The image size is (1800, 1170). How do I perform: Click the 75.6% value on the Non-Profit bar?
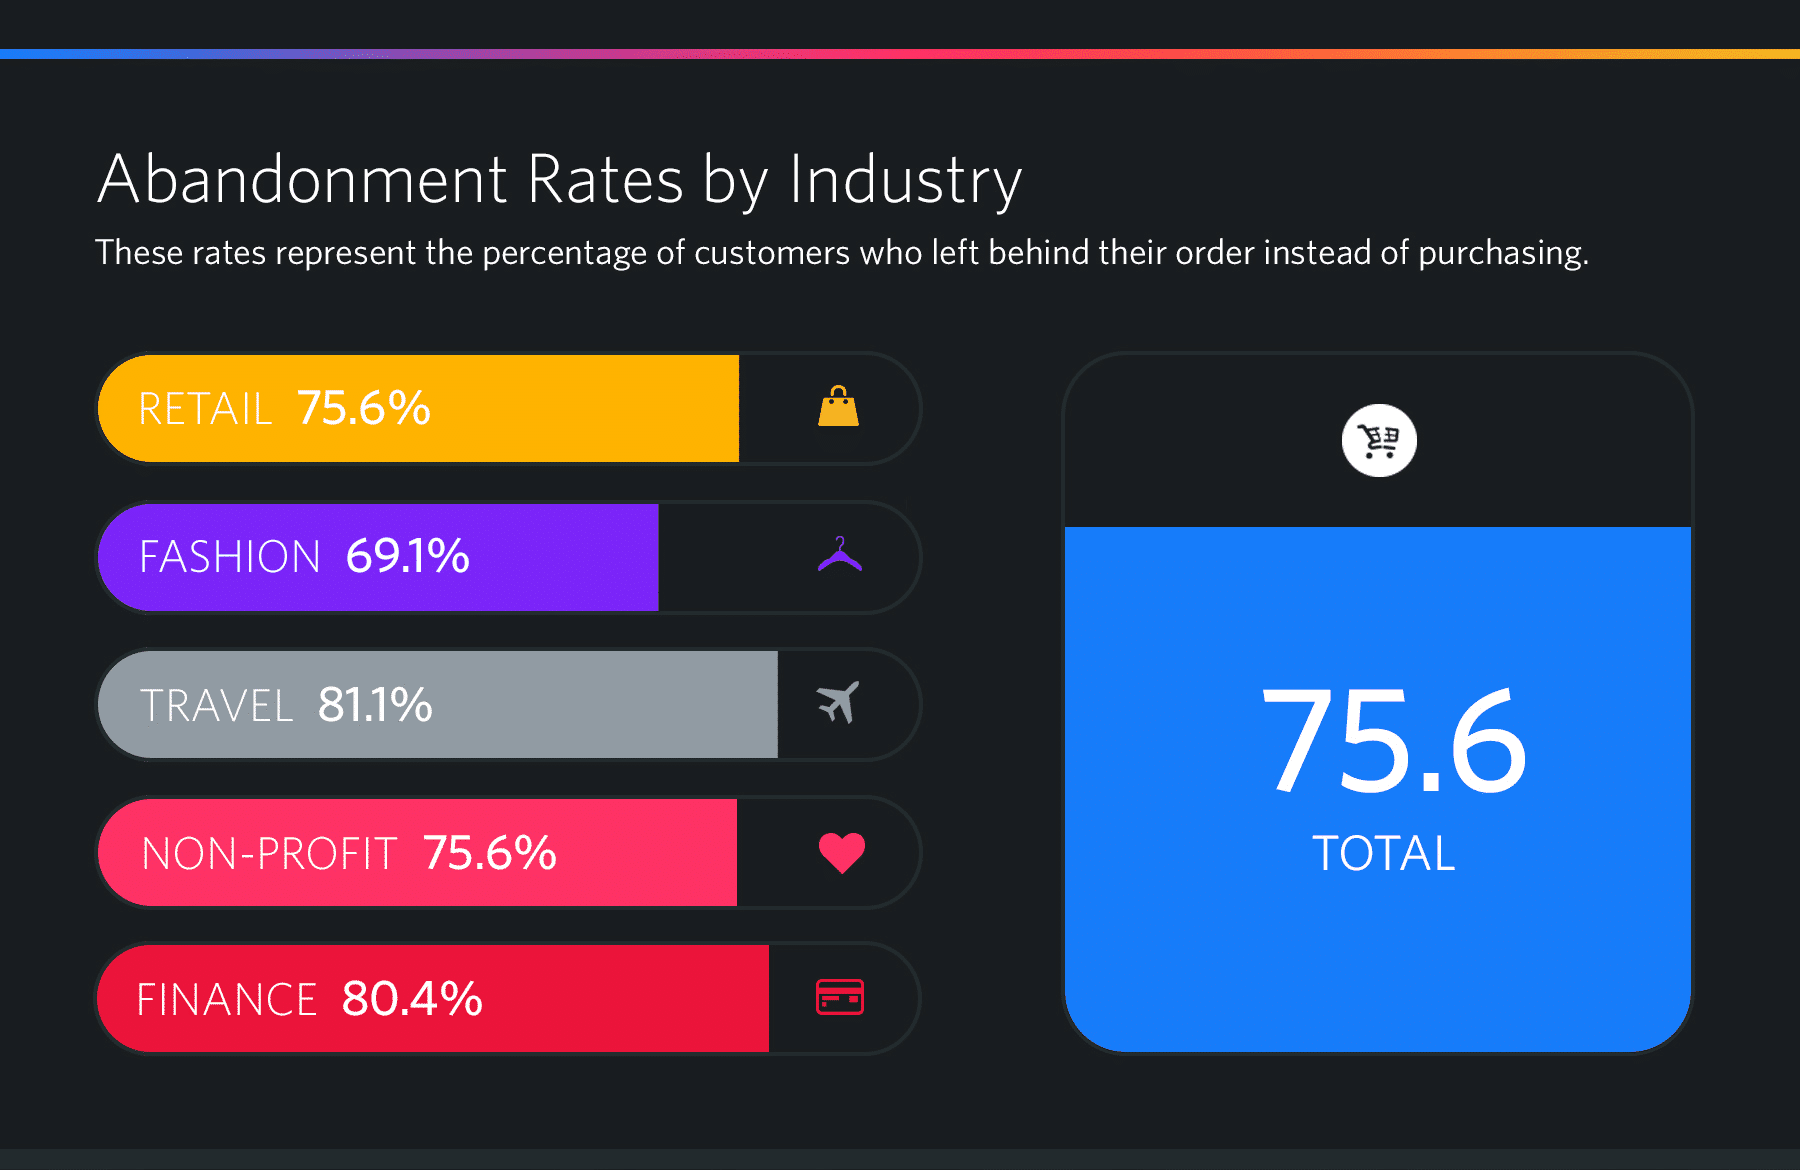click(490, 853)
